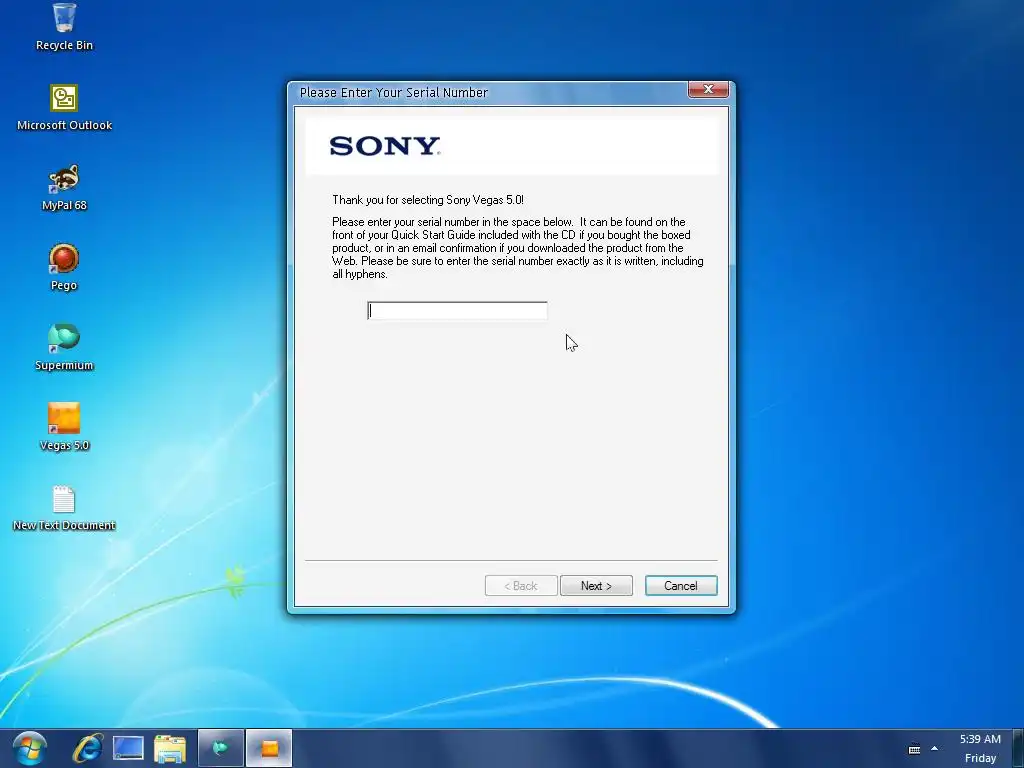The width and height of the screenshot is (1024, 768).
Task: Click the Next > button
Action: (x=596, y=586)
